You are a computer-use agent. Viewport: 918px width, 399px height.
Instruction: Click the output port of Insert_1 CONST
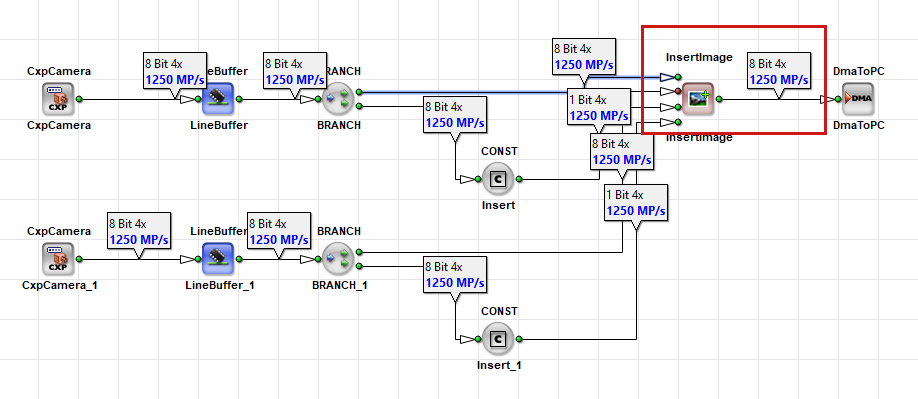518,339
